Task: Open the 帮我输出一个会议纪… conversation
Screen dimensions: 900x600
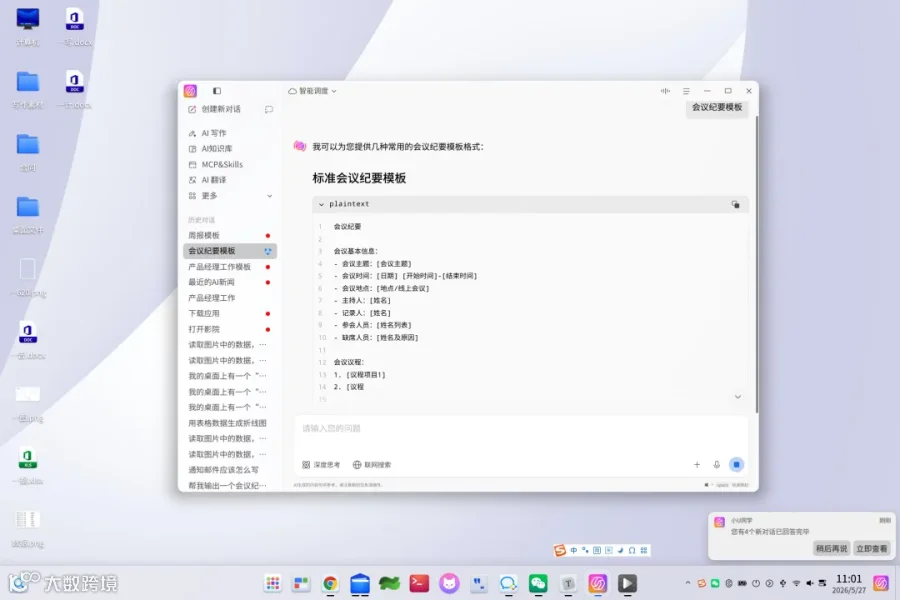Action: coord(230,486)
